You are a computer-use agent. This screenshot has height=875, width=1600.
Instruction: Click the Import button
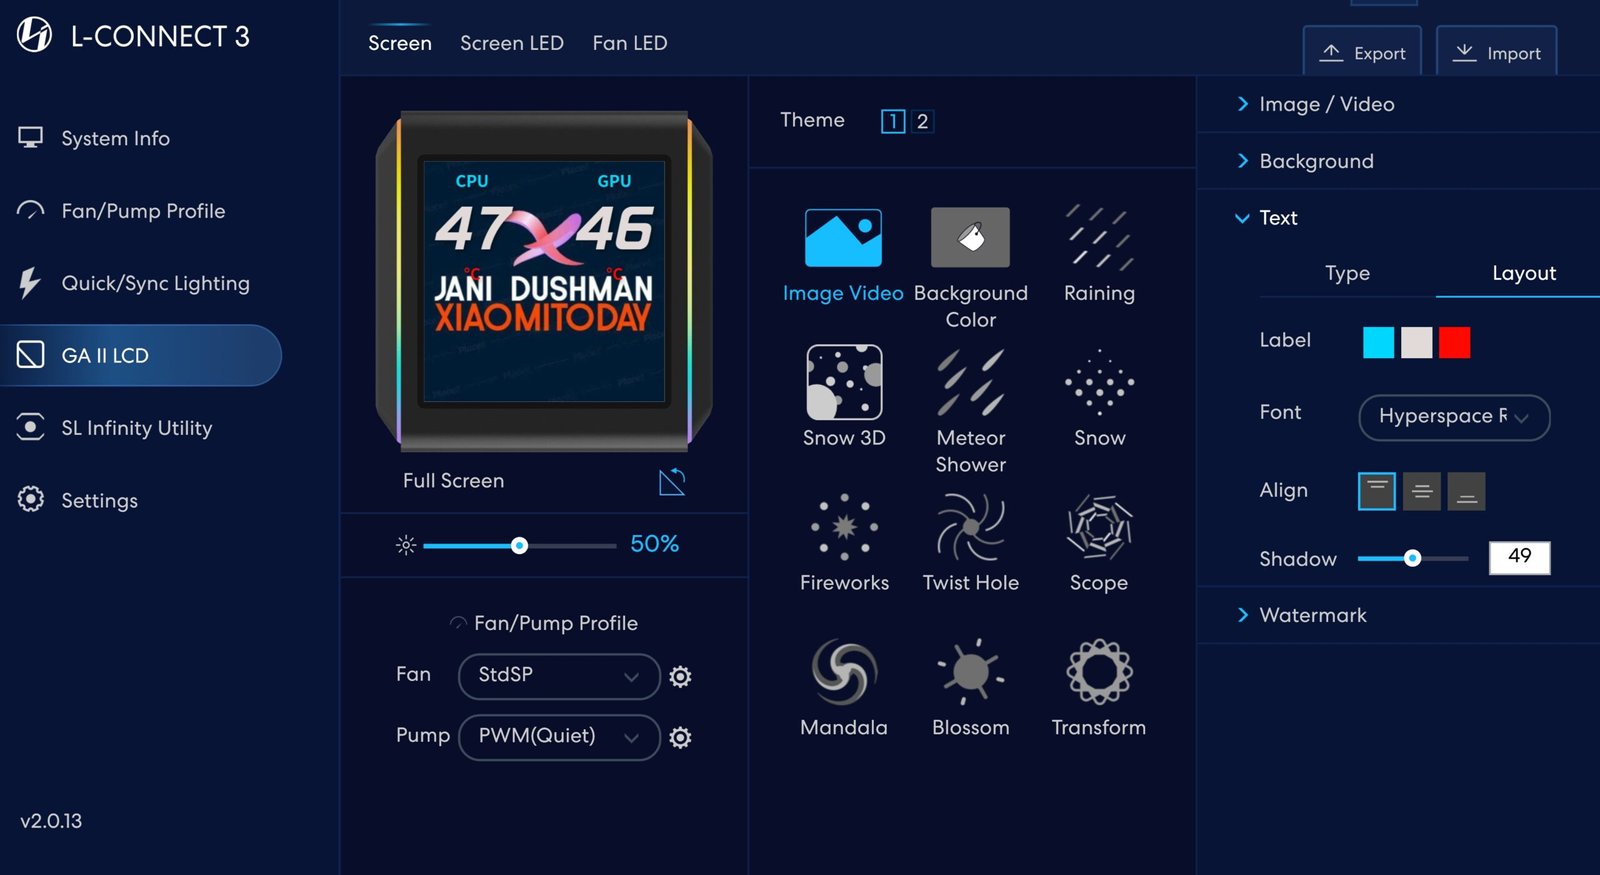point(1496,53)
